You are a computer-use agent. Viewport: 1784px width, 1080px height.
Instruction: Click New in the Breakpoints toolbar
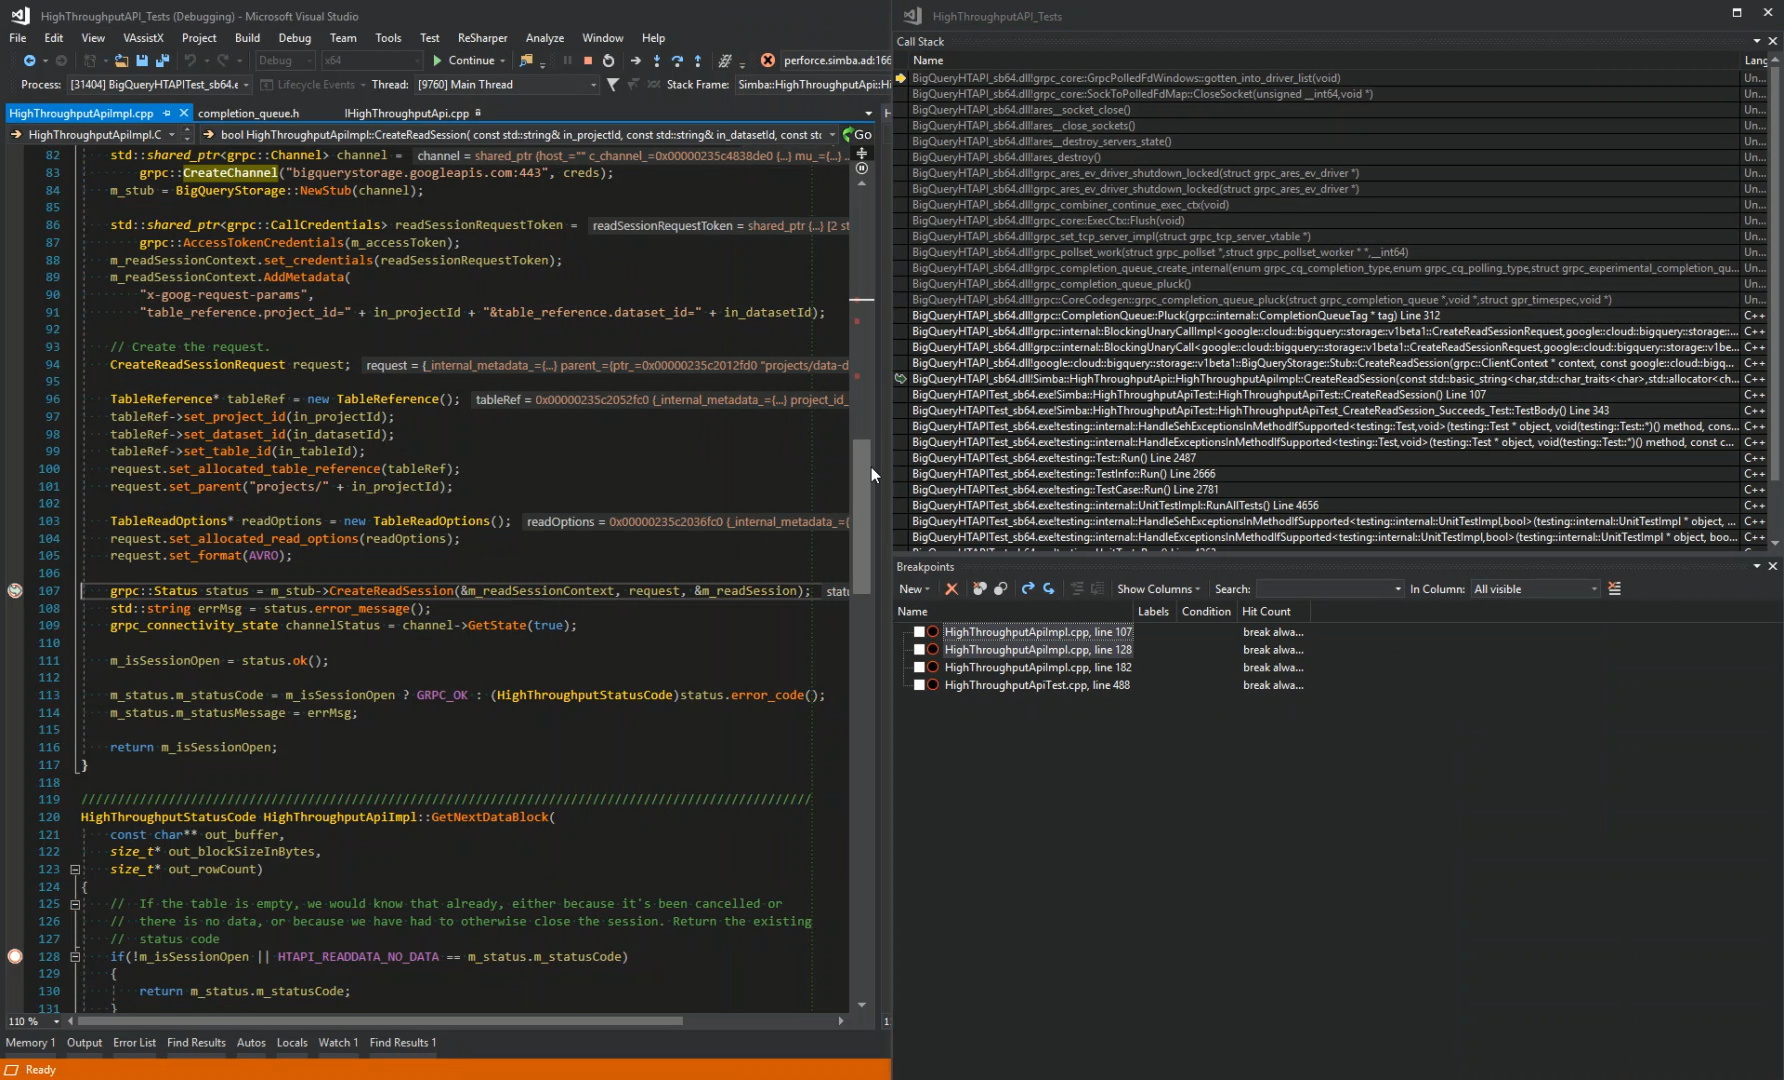tap(911, 589)
